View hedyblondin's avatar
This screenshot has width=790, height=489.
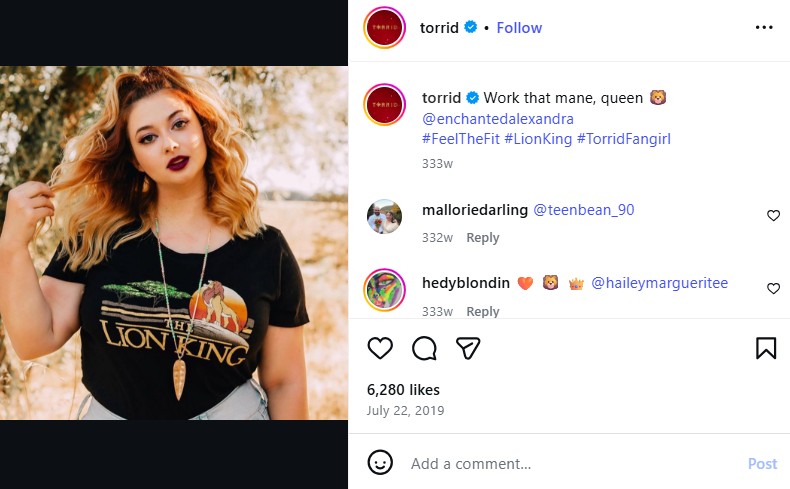click(384, 289)
